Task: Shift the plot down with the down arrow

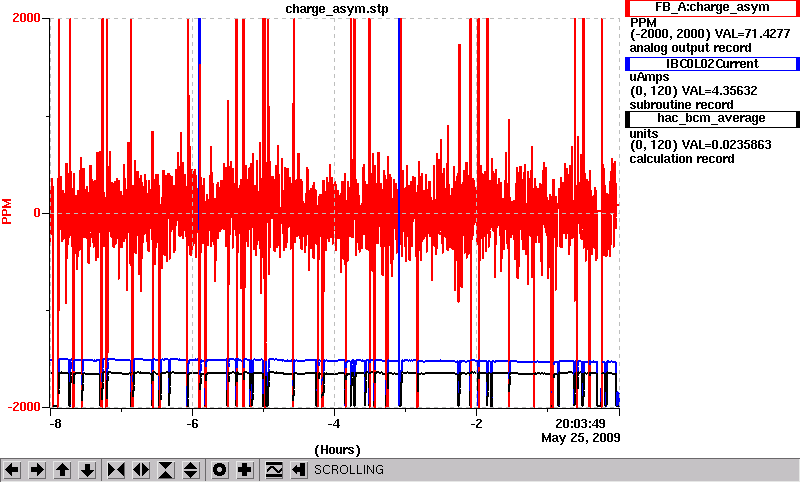Action: click(x=87, y=470)
